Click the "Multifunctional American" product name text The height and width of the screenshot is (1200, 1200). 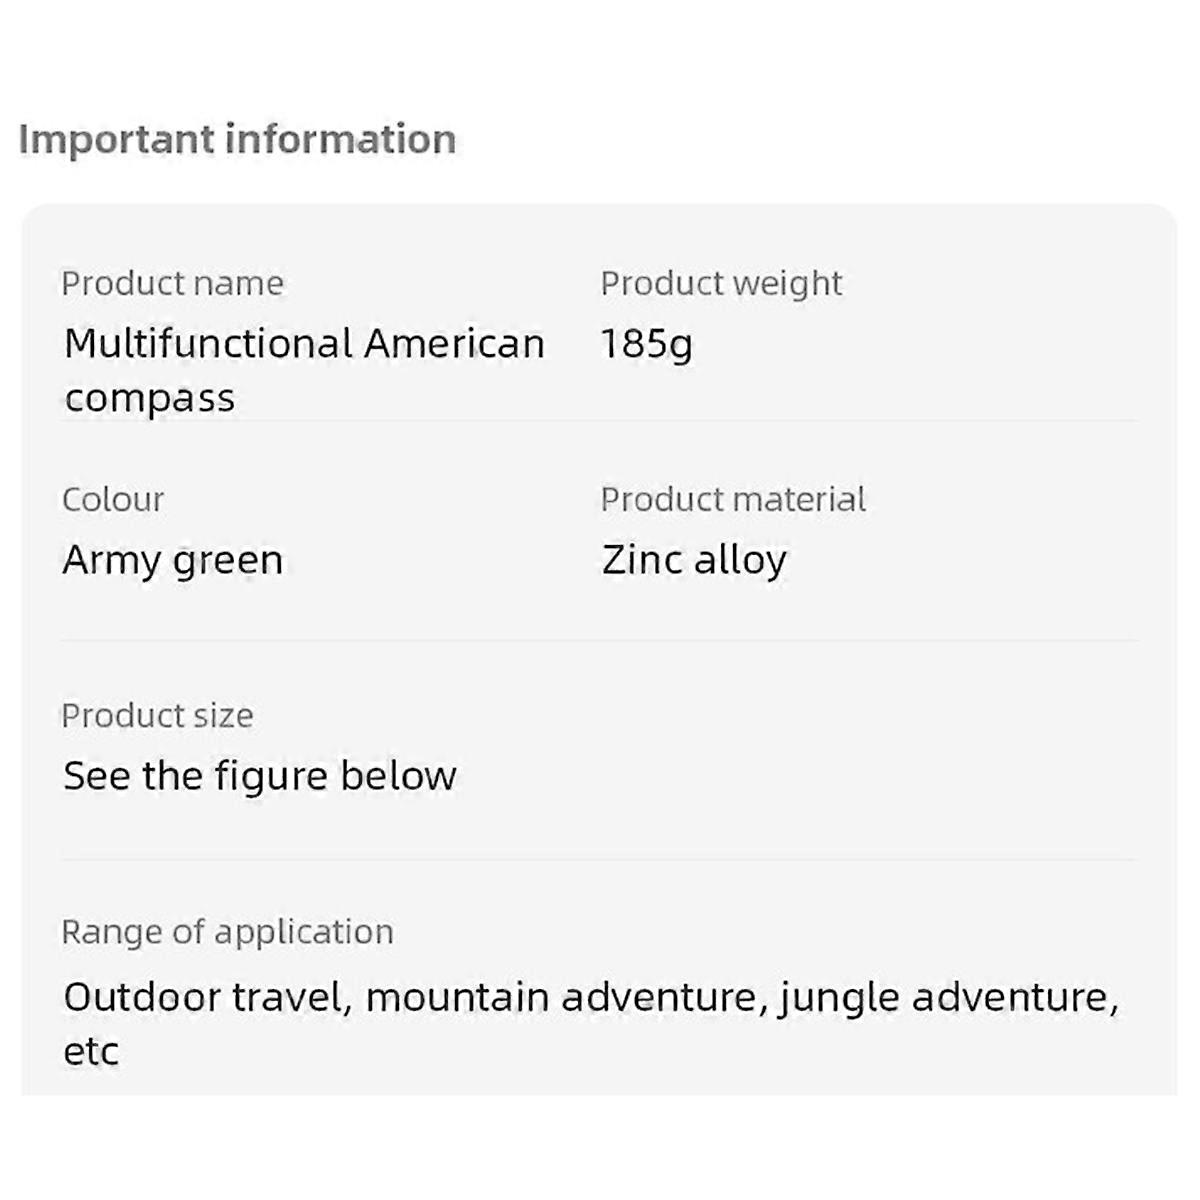coord(304,344)
